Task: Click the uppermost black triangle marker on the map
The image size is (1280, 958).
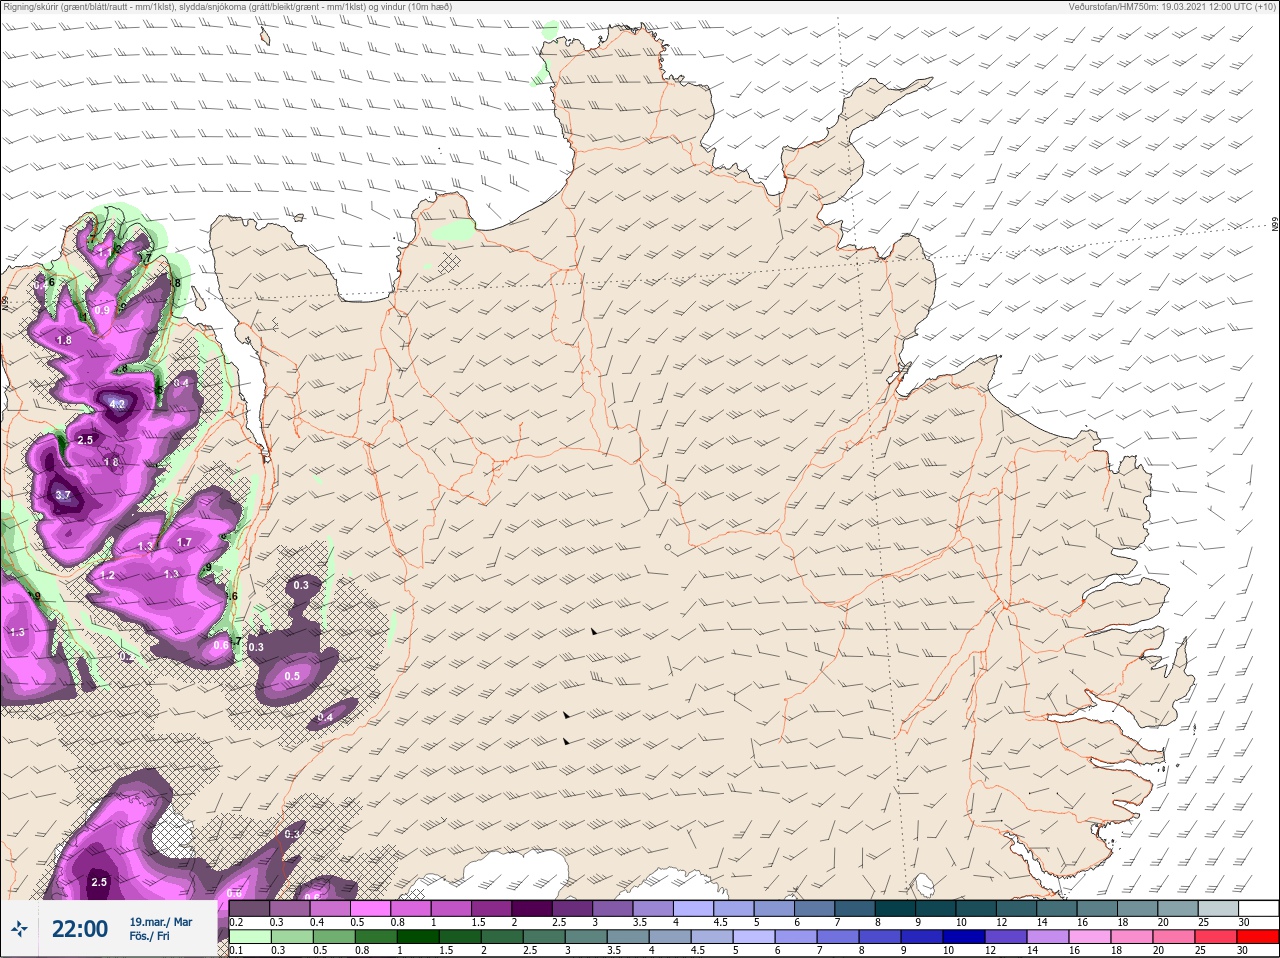Action: pyautogui.click(x=594, y=632)
